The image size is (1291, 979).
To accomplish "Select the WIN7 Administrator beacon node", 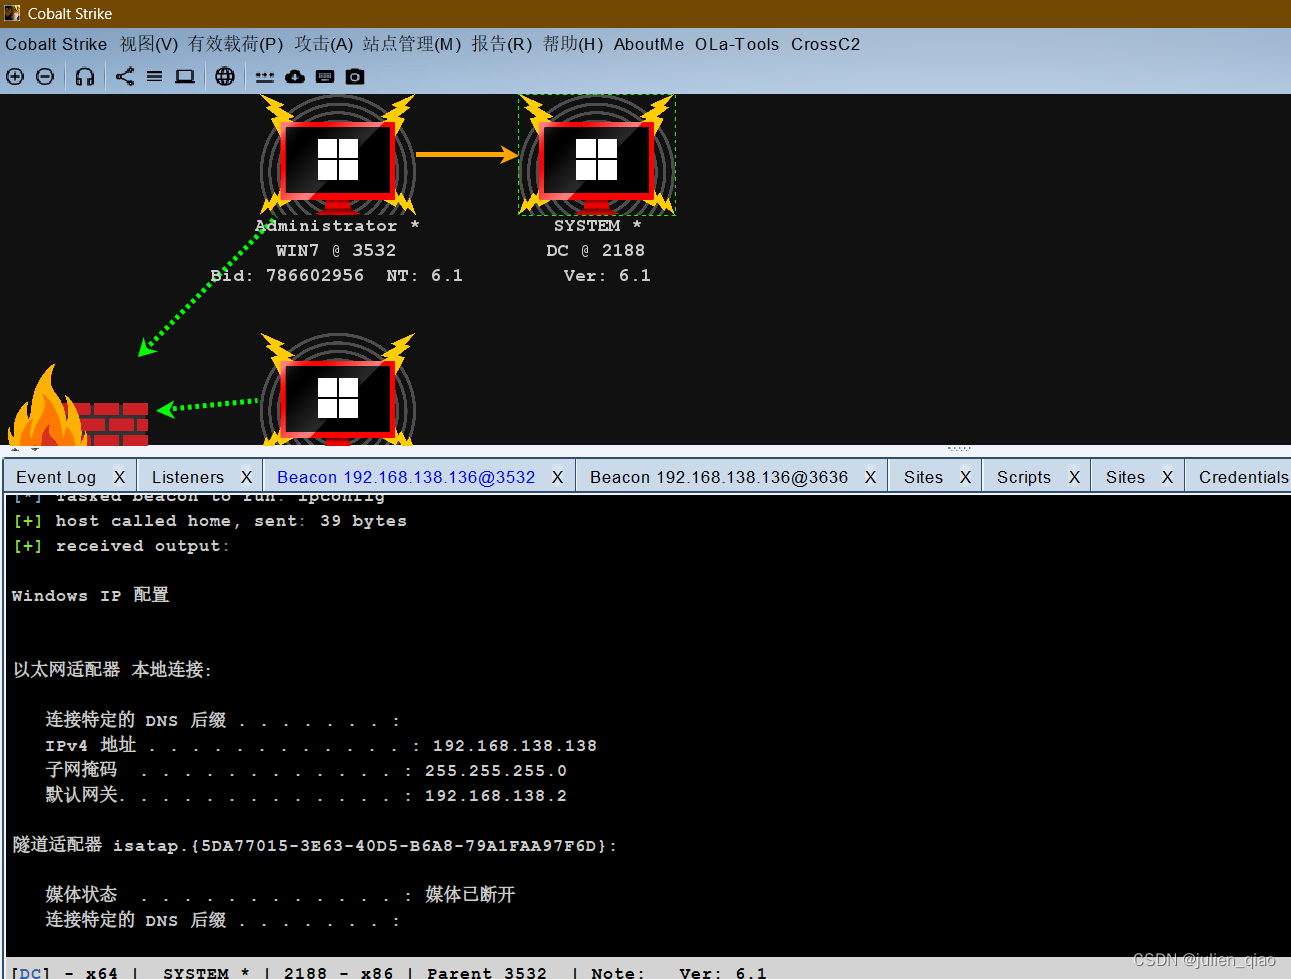I will pos(338,155).
